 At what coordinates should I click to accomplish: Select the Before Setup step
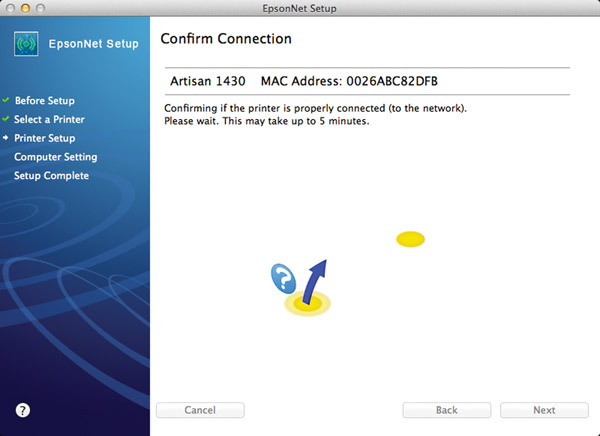point(45,101)
